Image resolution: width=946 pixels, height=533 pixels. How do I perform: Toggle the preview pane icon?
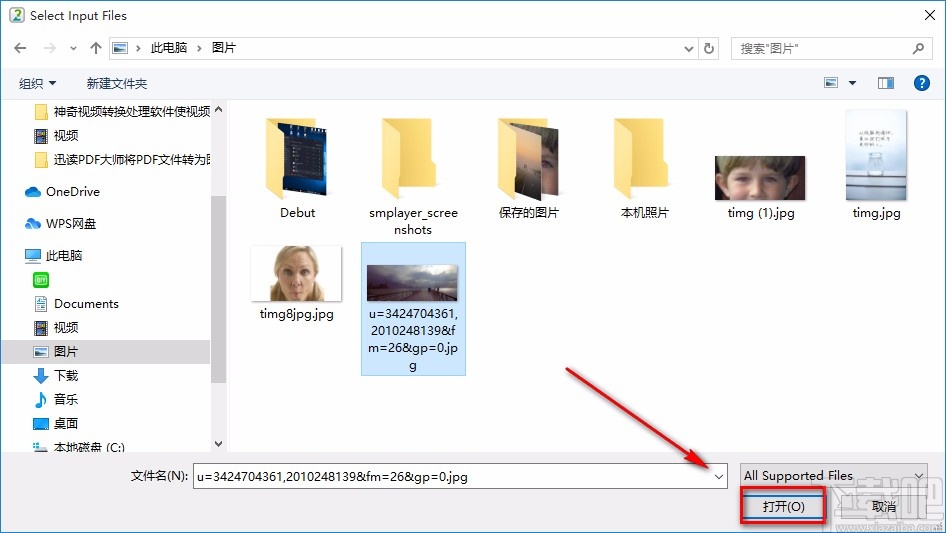coord(886,83)
